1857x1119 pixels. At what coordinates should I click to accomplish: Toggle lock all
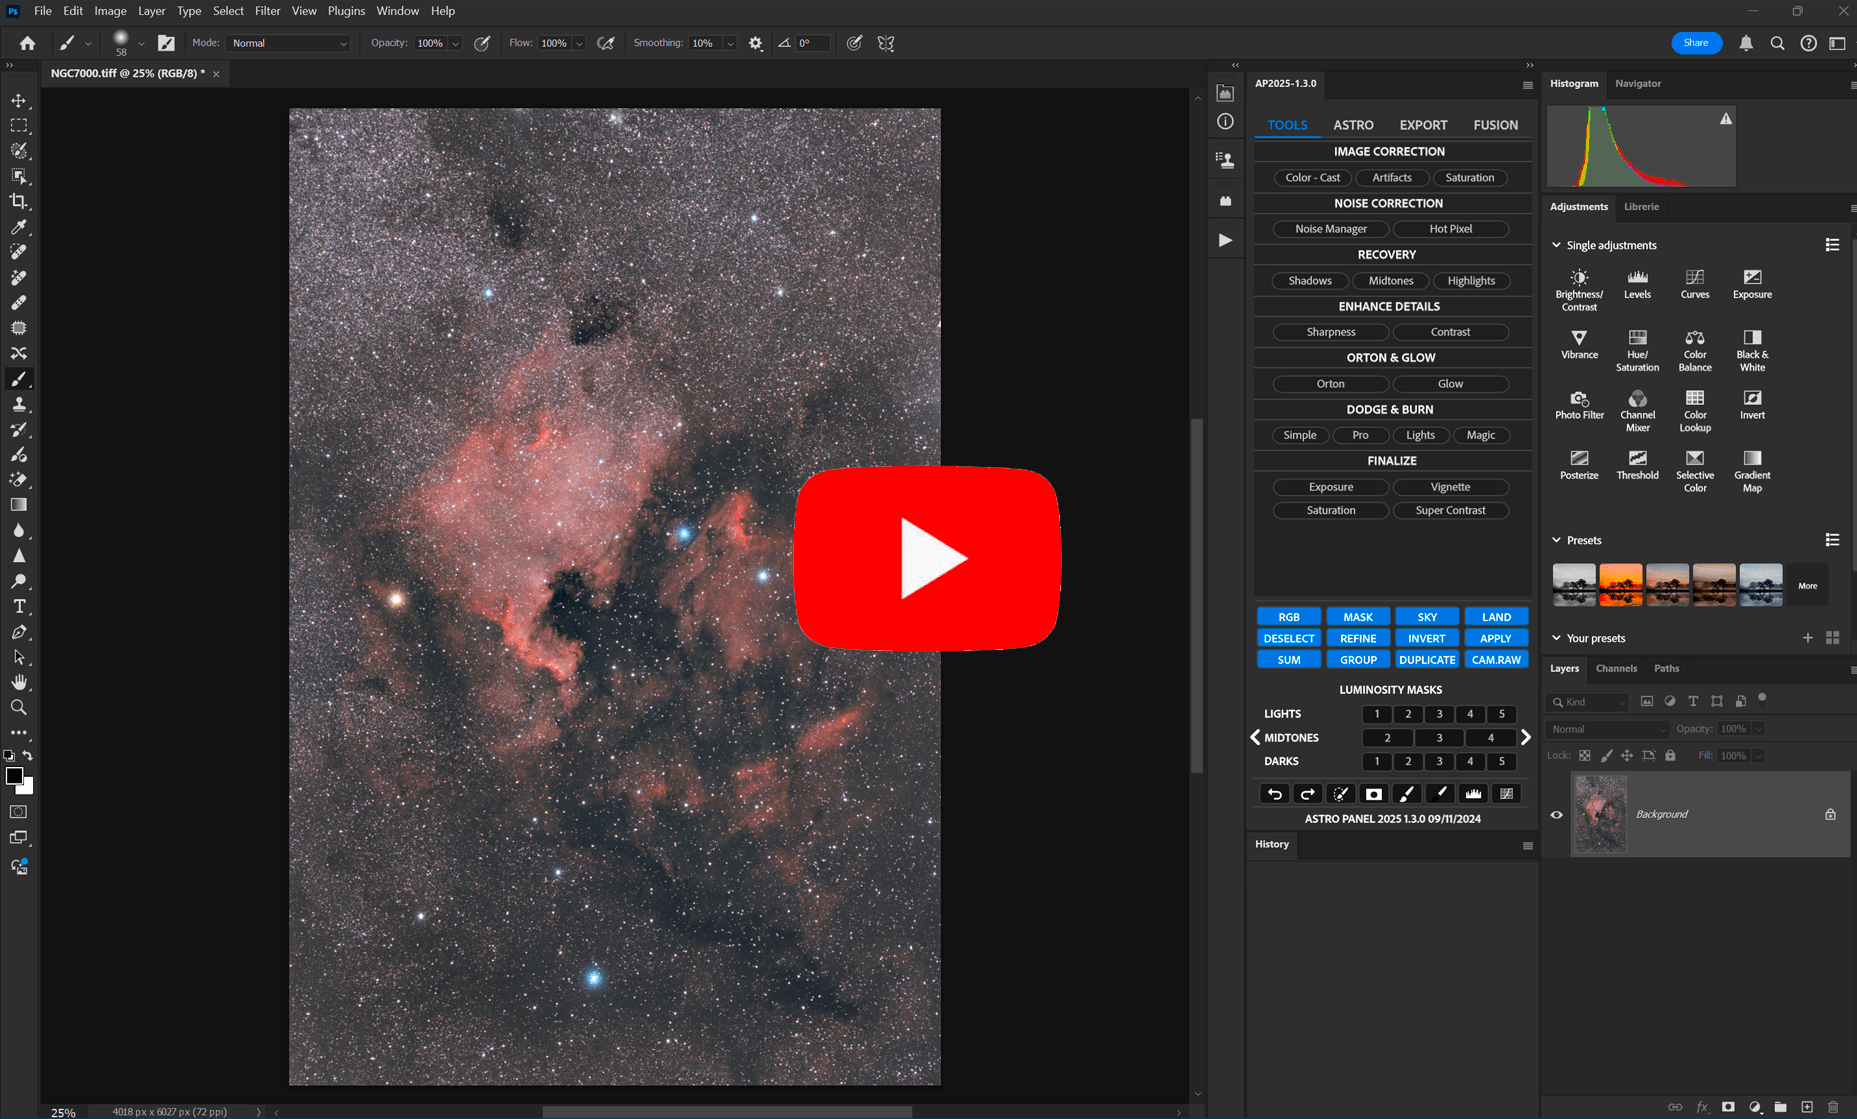coord(1670,756)
